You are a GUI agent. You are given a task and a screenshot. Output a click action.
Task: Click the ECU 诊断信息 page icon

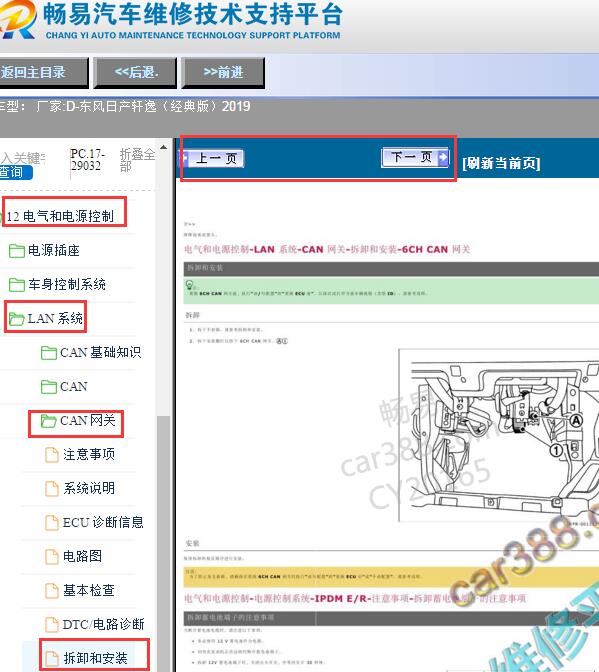(x=52, y=523)
